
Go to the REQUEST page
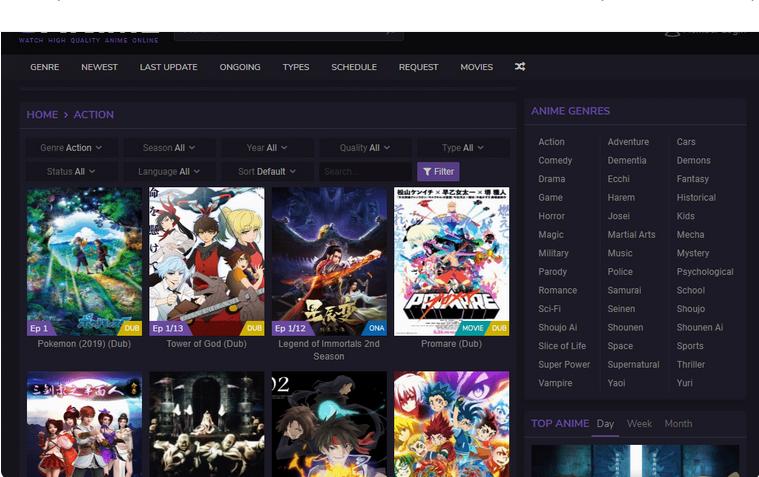coord(418,67)
